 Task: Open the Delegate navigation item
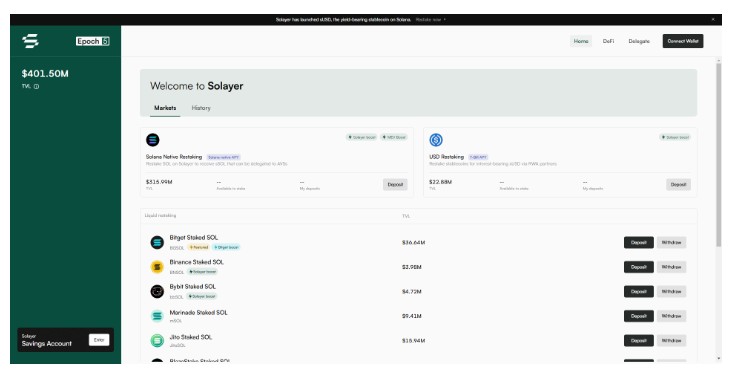(639, 41)
